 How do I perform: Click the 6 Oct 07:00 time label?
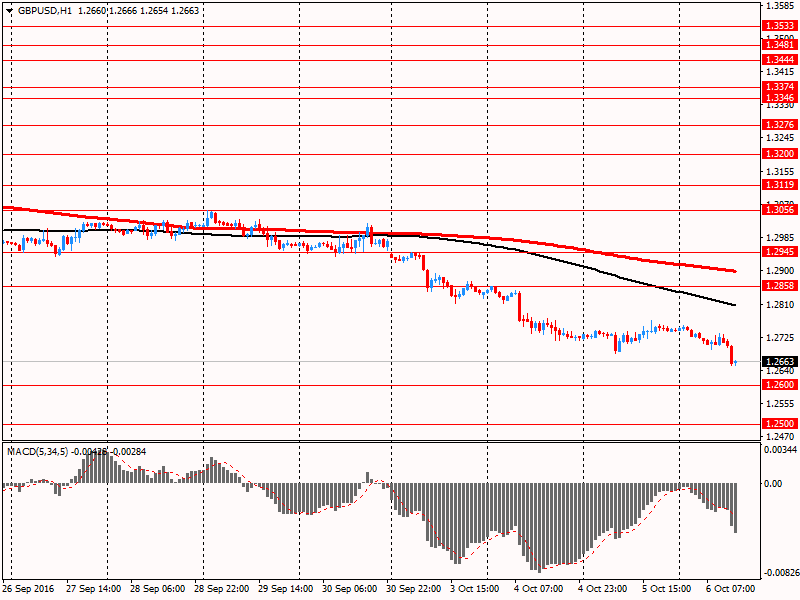(731, 589)
